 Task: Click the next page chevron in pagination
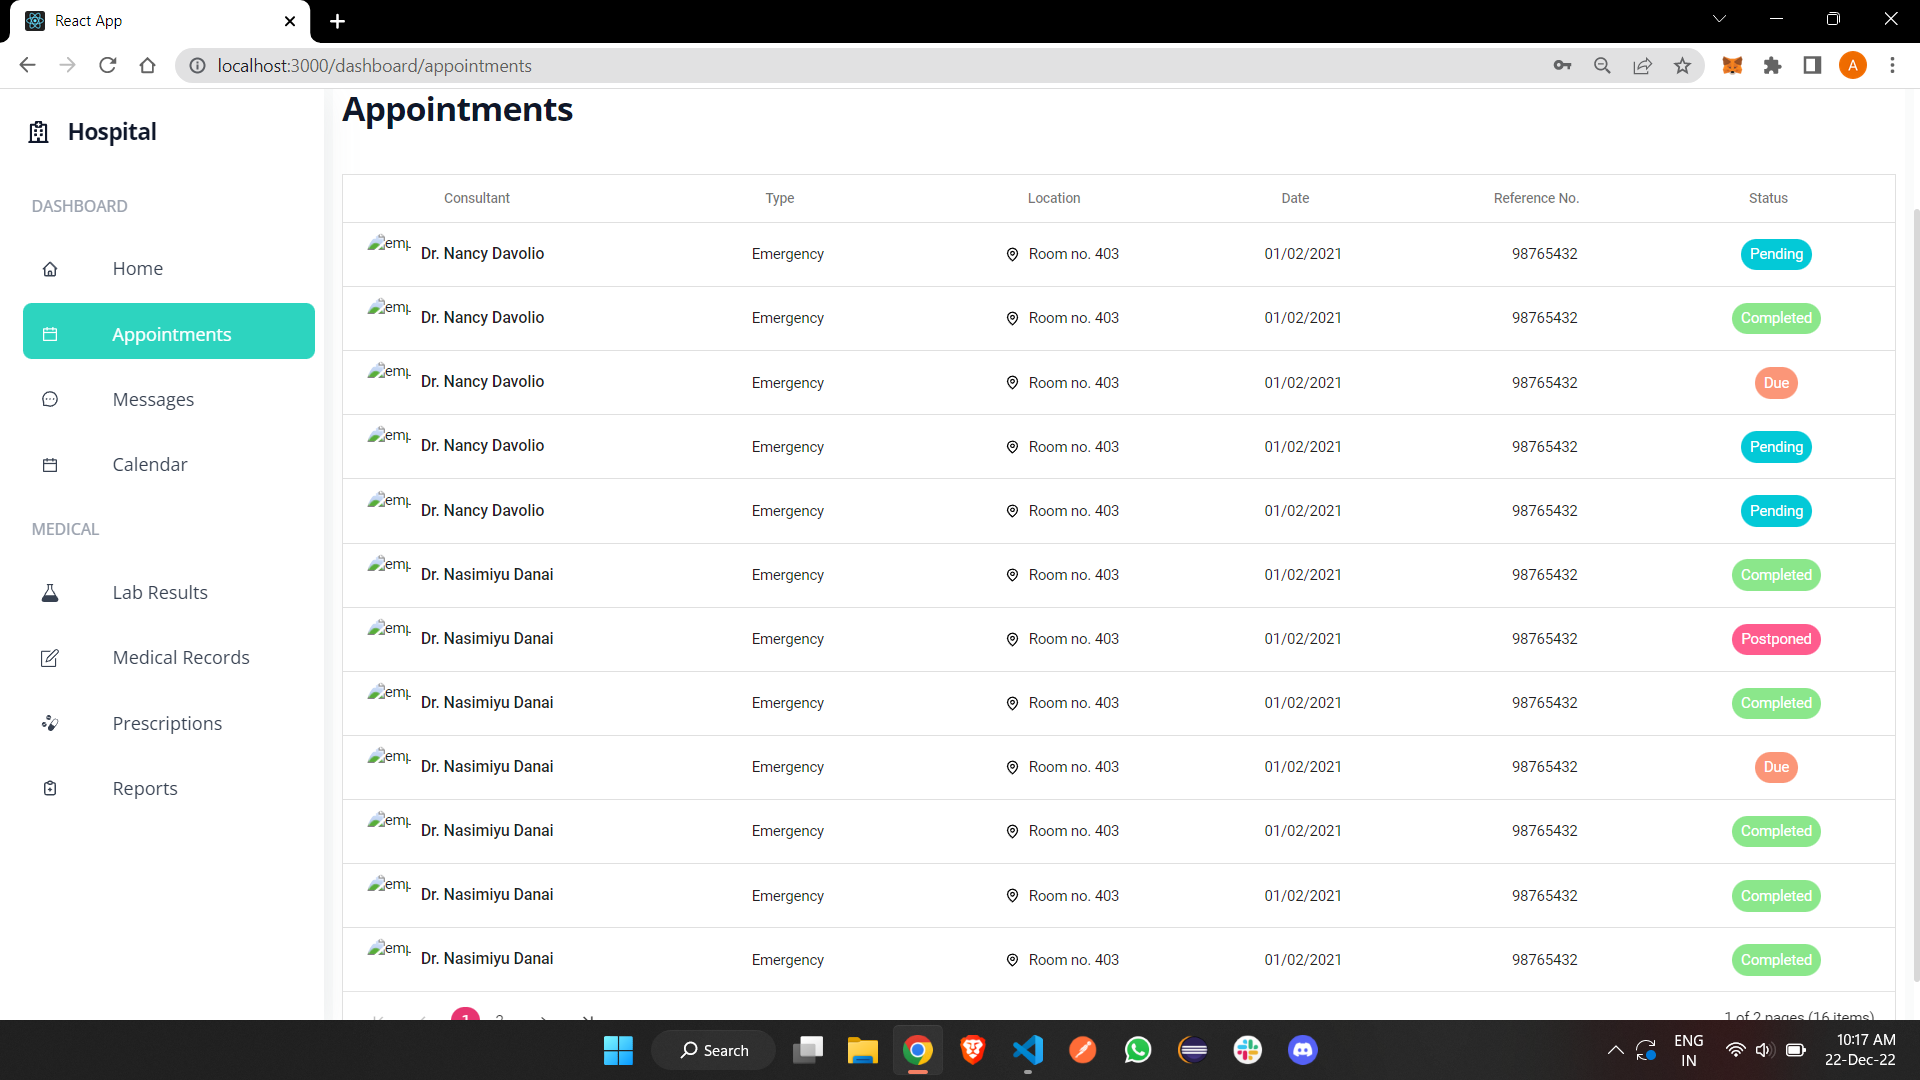(x=542, y=1018)
